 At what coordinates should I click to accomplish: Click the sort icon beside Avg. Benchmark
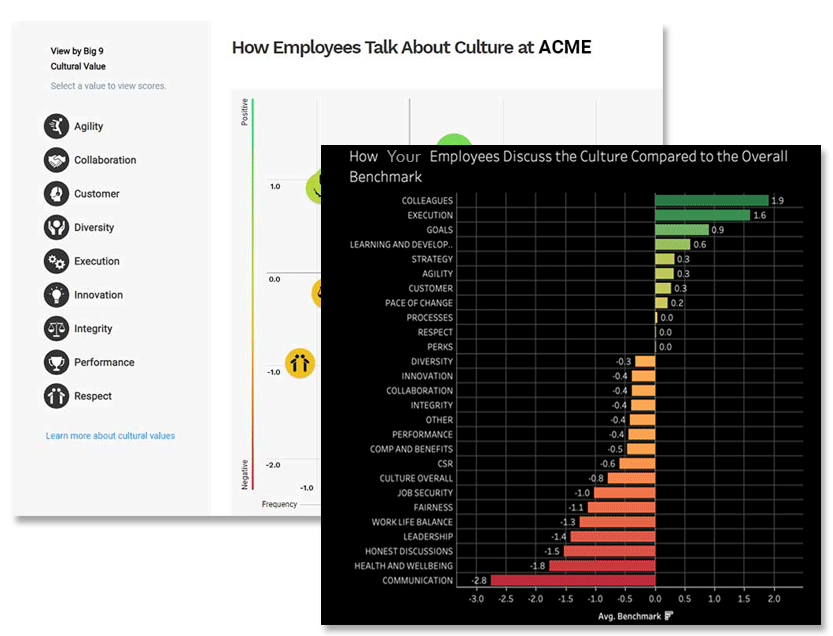pyautogui.click(x=667, y=616)
